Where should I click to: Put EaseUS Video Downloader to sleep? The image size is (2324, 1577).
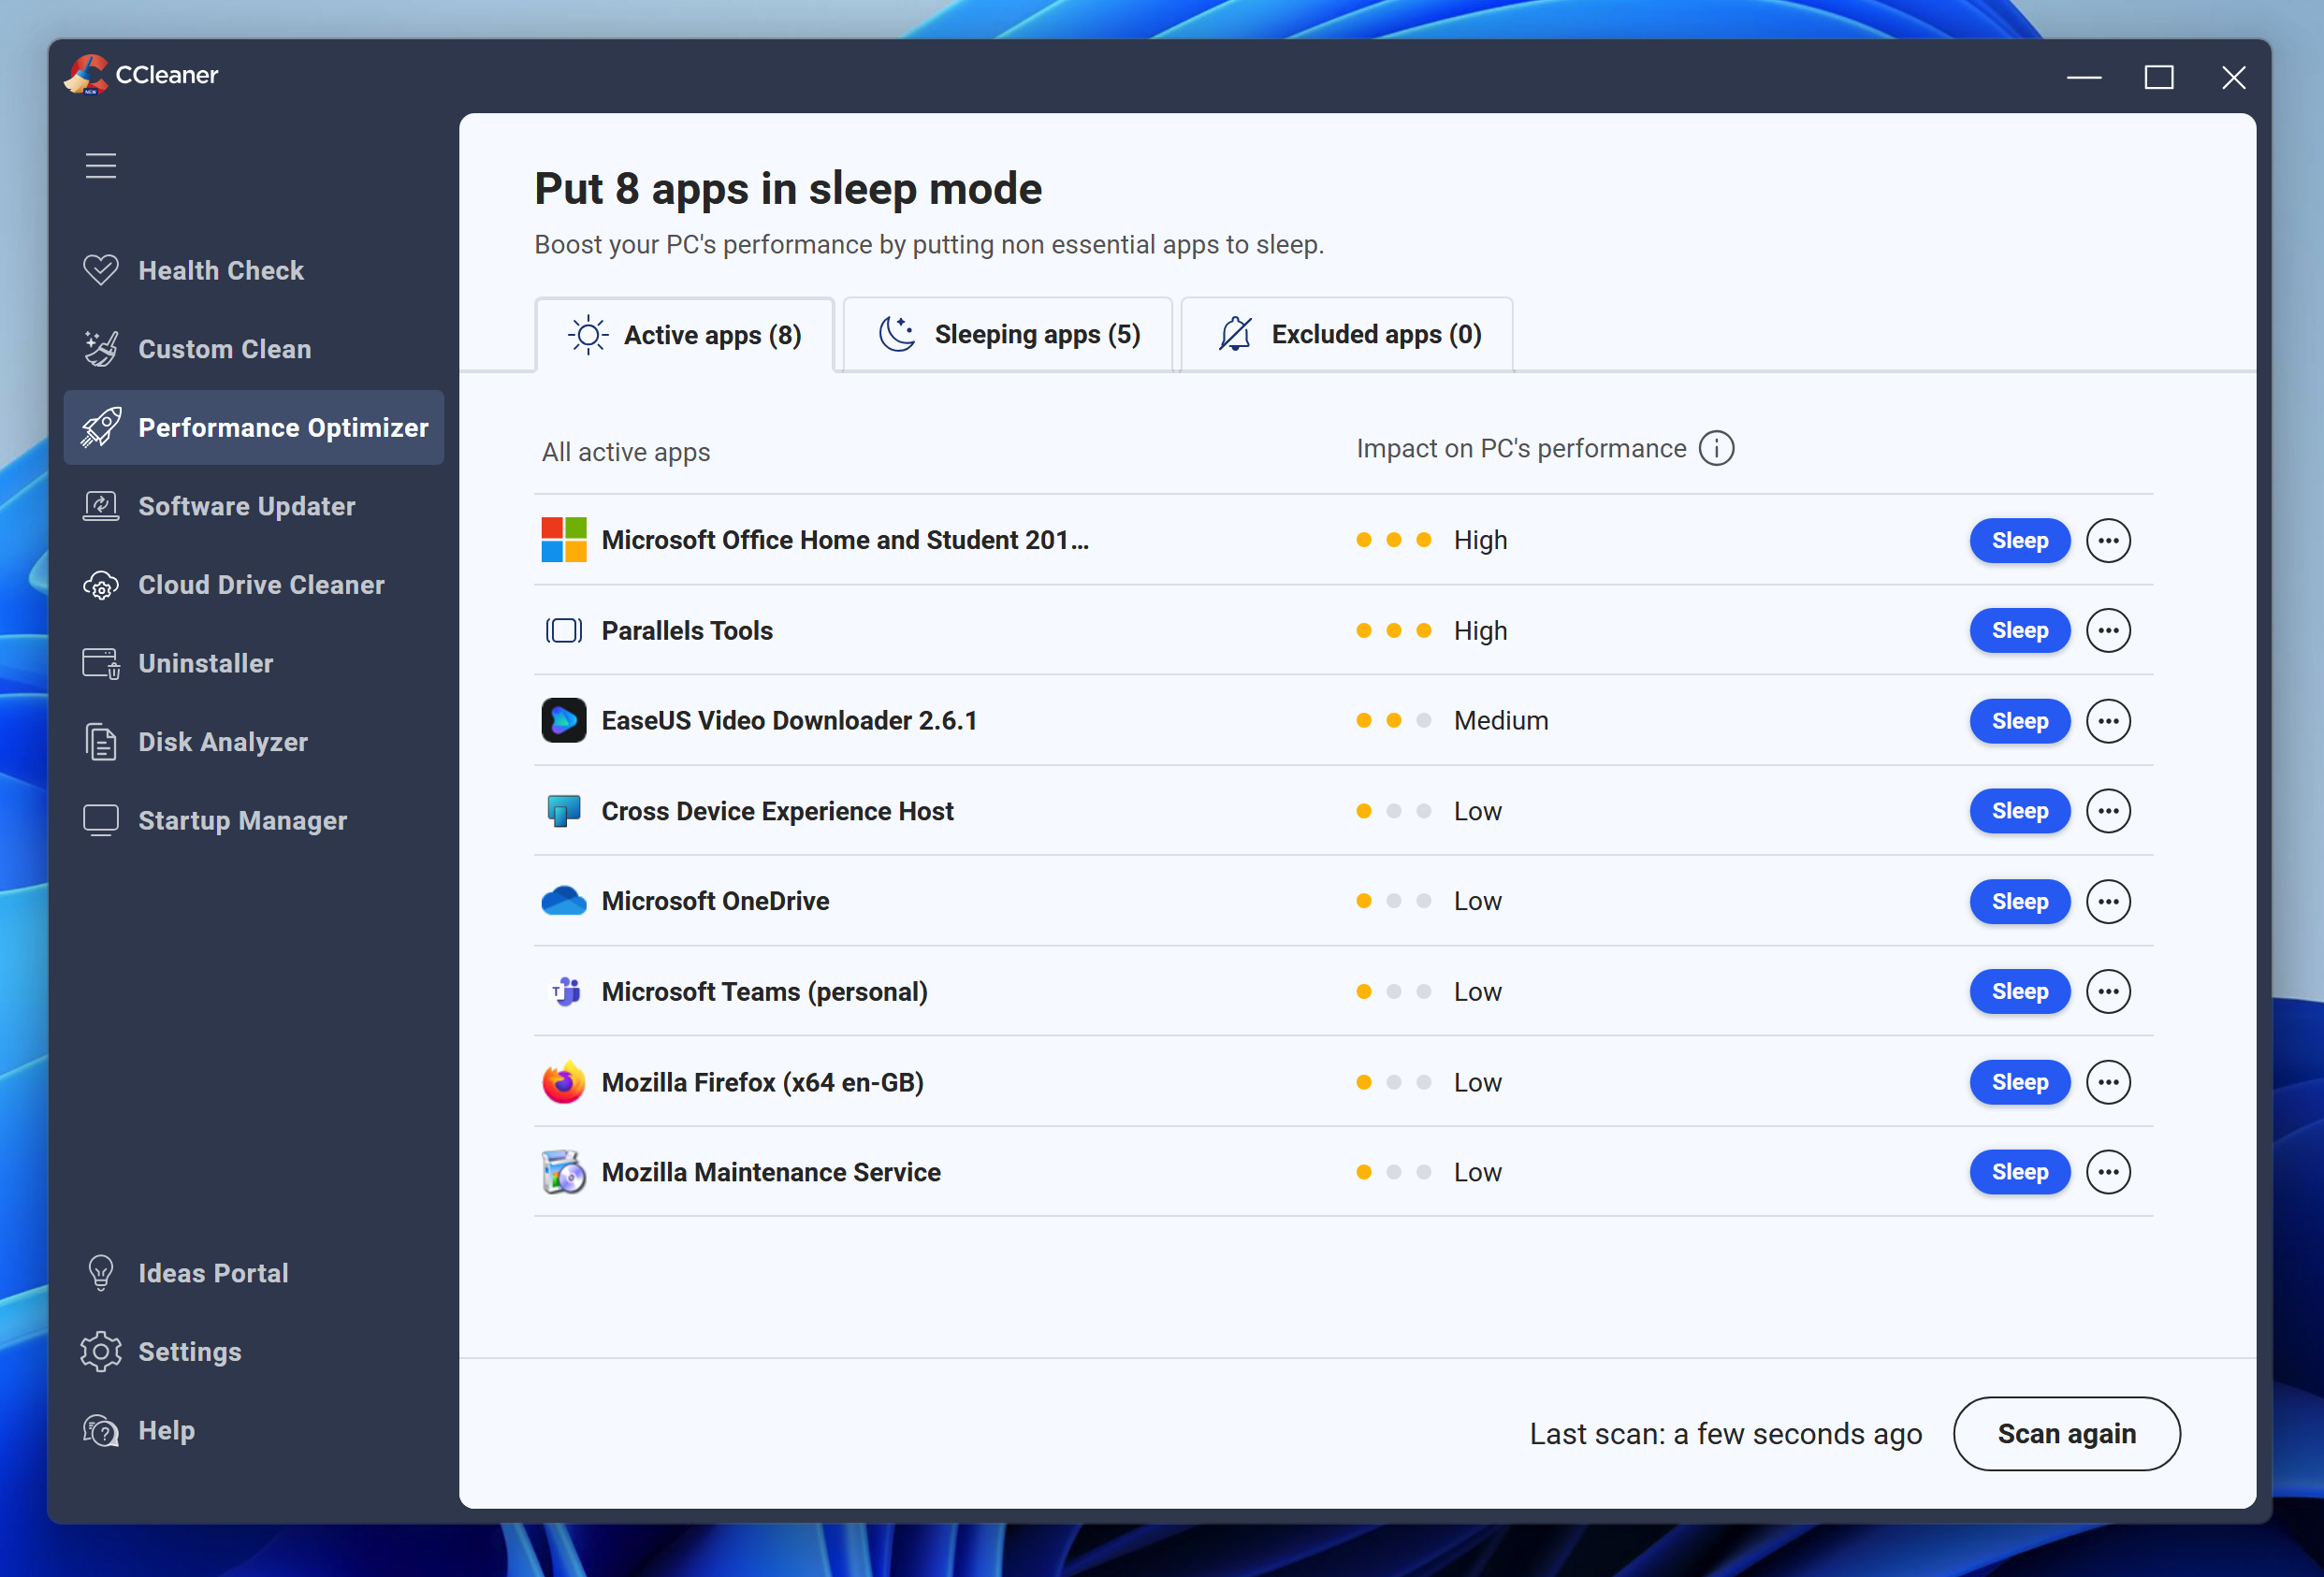coord(2019,721)
